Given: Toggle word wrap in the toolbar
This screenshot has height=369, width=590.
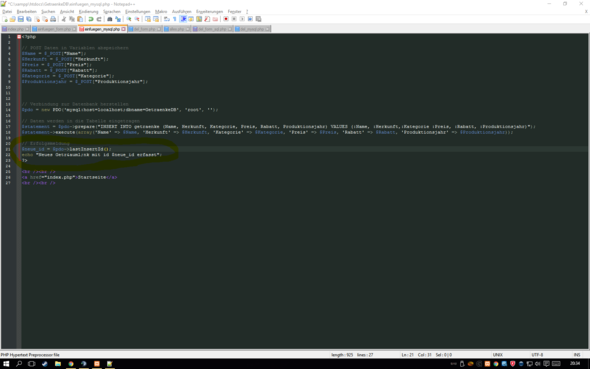Looking at the screenshot, I should (x=167, y=19).
